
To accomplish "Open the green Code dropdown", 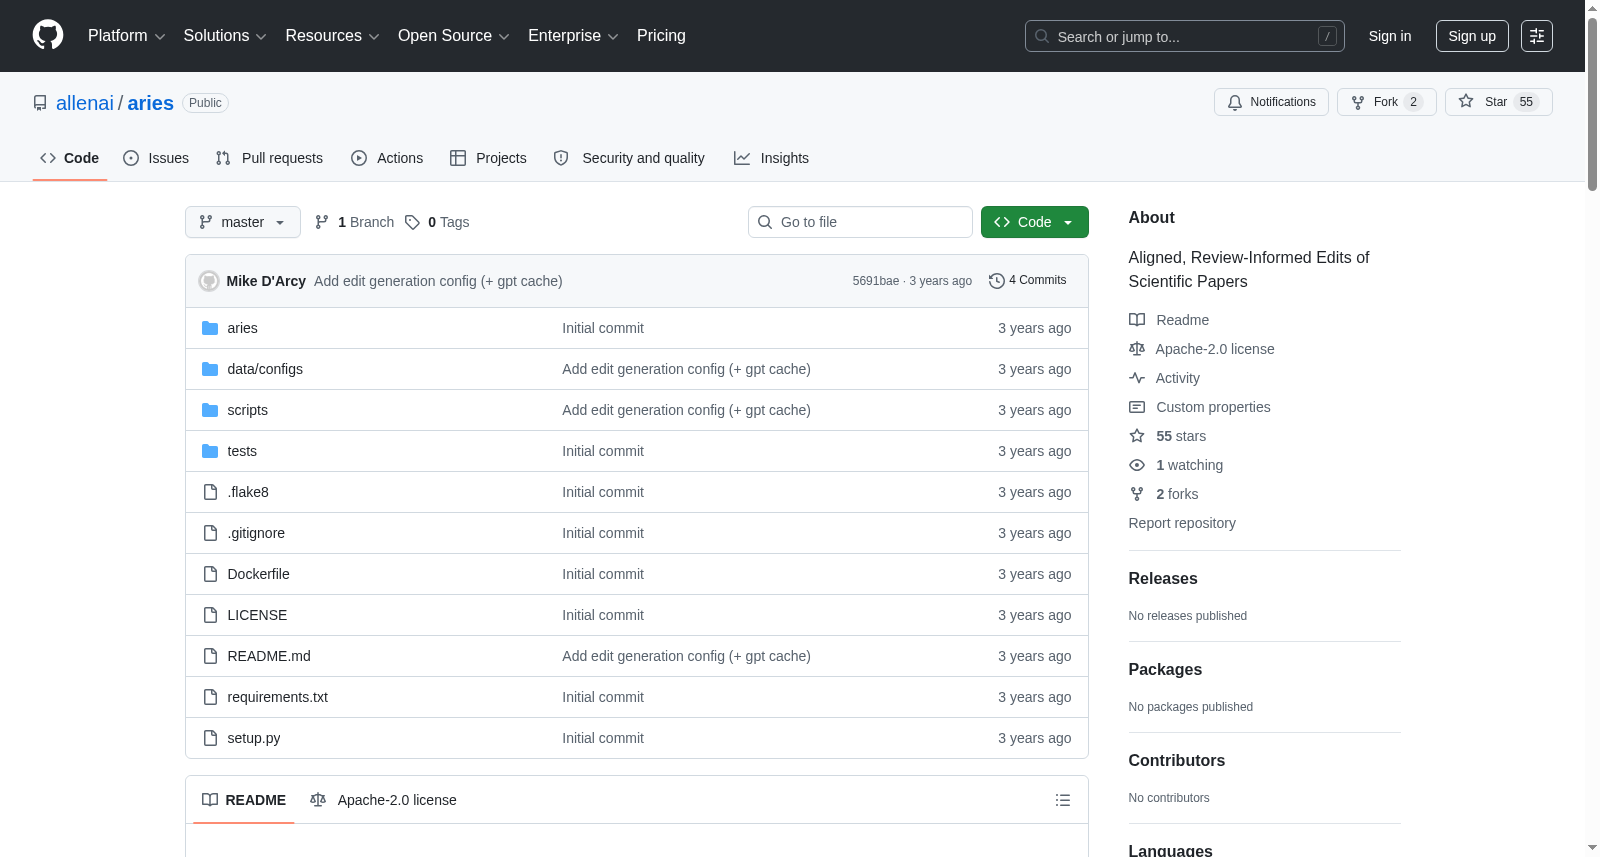I will point(1035,222).
